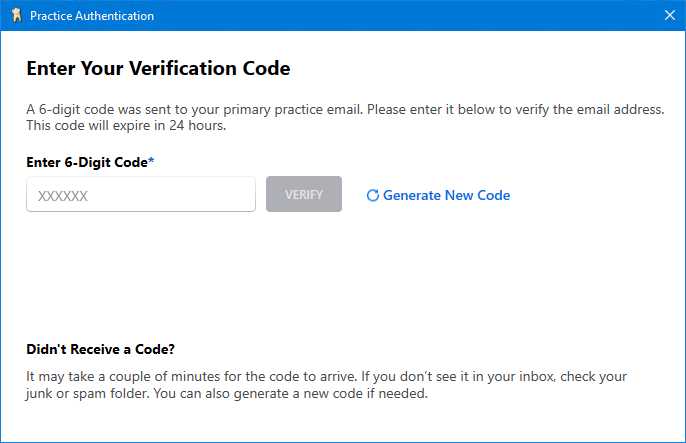The height and width of the screenshot is (443, 686).
Task: Click the red required-field asterisk
Action: tap(151, 160)
